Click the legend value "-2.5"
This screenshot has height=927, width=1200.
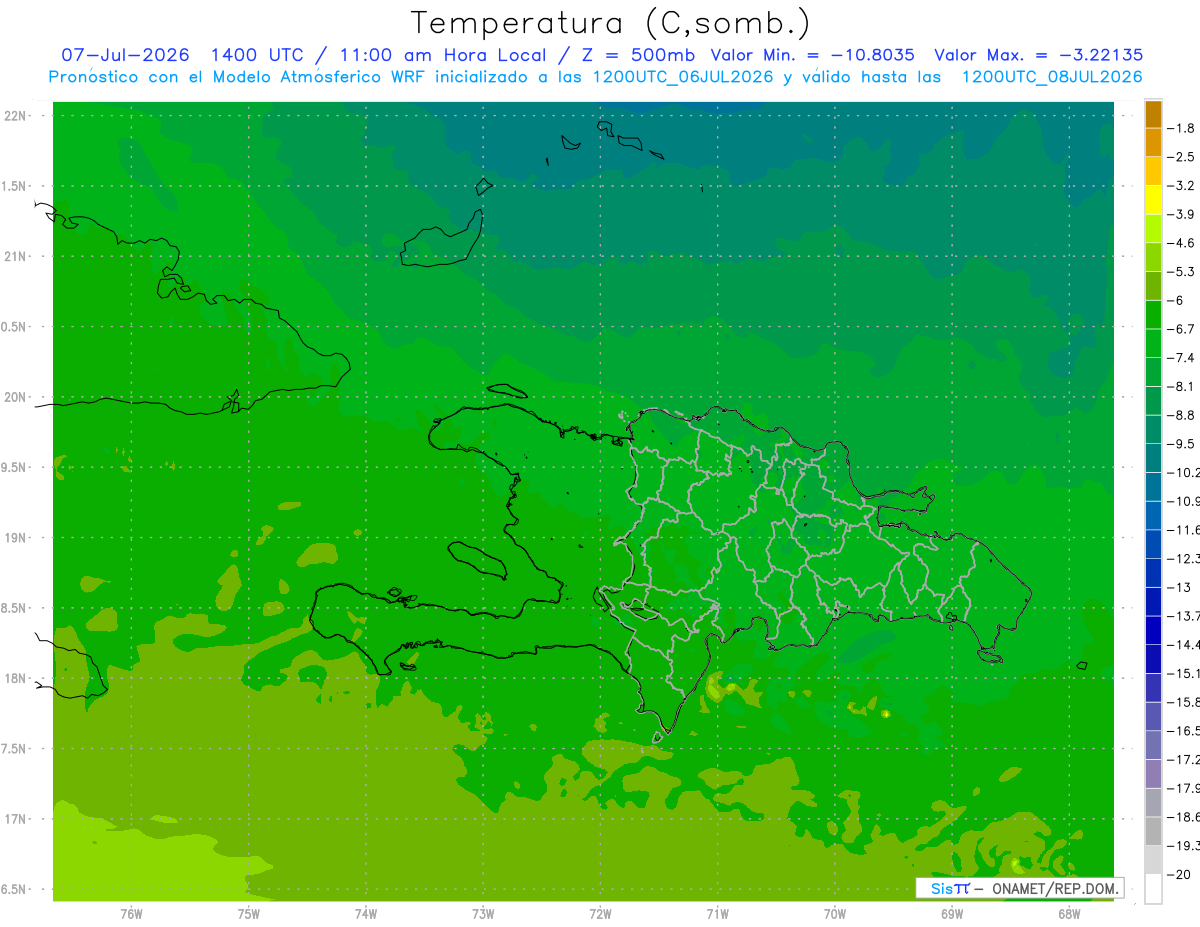tap(1183, 157)
